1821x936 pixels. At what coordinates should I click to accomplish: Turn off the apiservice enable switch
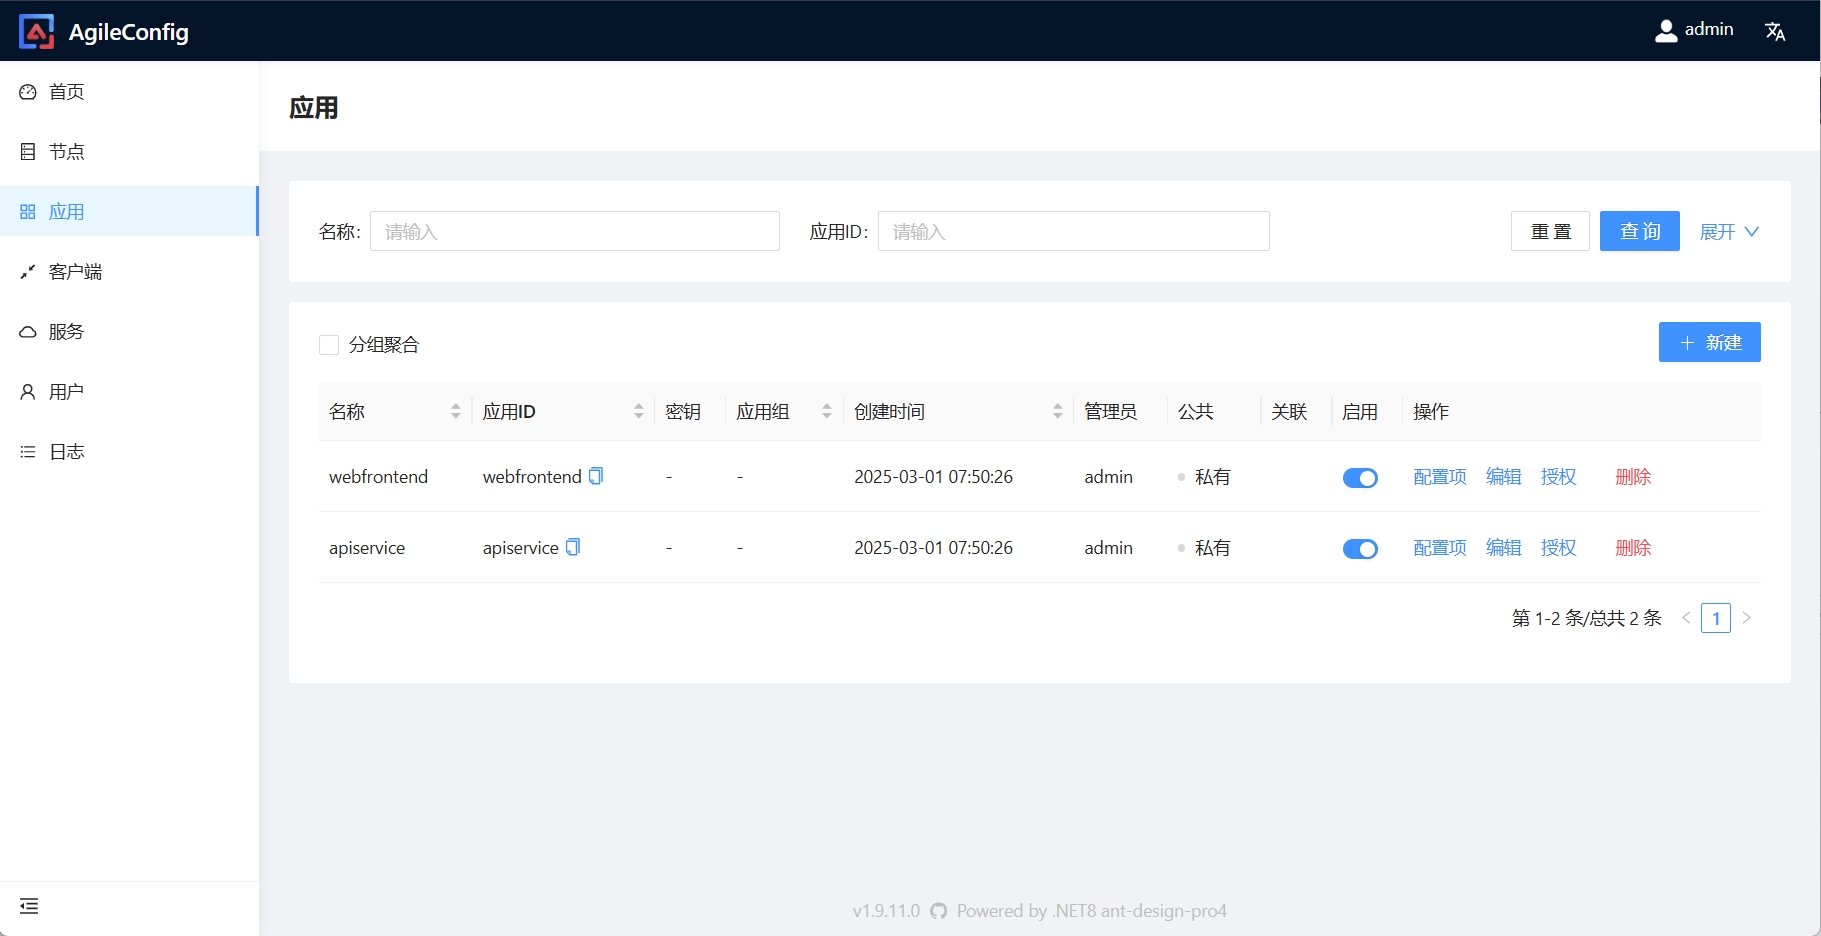pyautogui.click(x=1360, y=549)
